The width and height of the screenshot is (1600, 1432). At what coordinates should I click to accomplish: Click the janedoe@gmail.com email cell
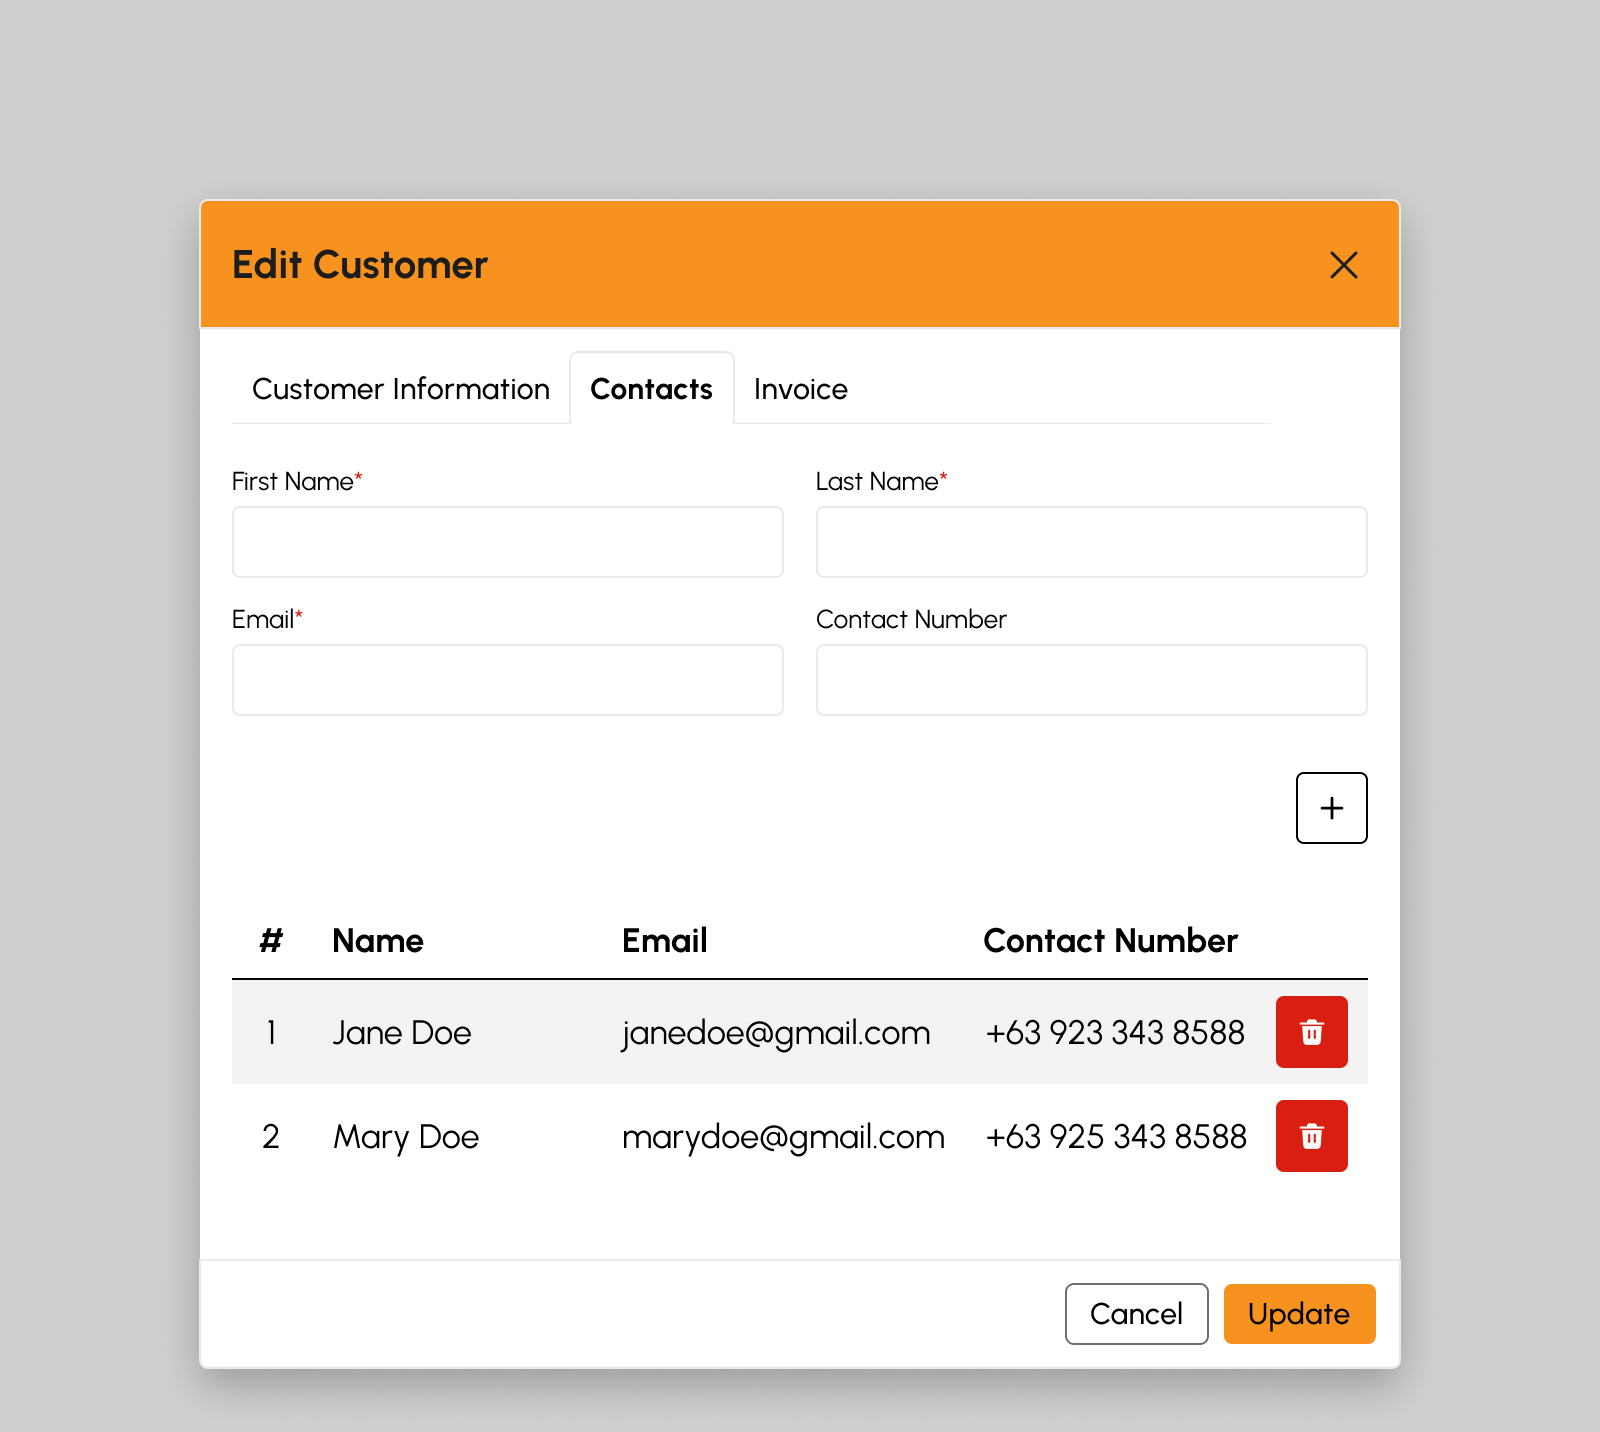pyautogui.click(x=776, y=1034)
